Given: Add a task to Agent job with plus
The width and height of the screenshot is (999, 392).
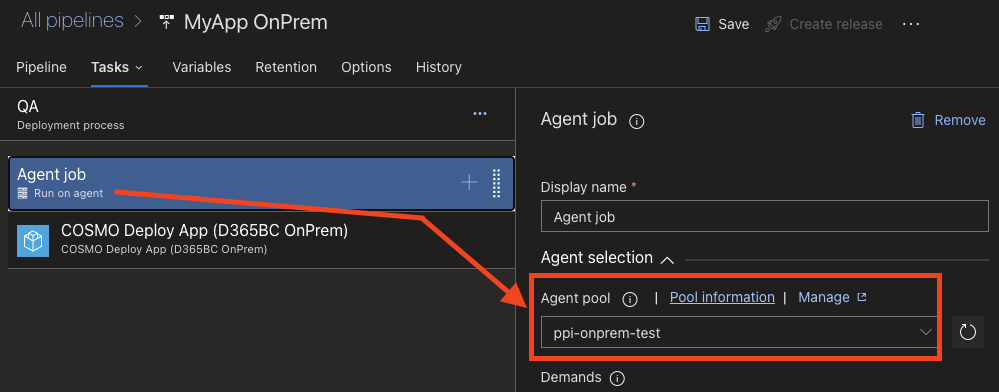Looking at the screenshot, I should (x=469, y=183).
